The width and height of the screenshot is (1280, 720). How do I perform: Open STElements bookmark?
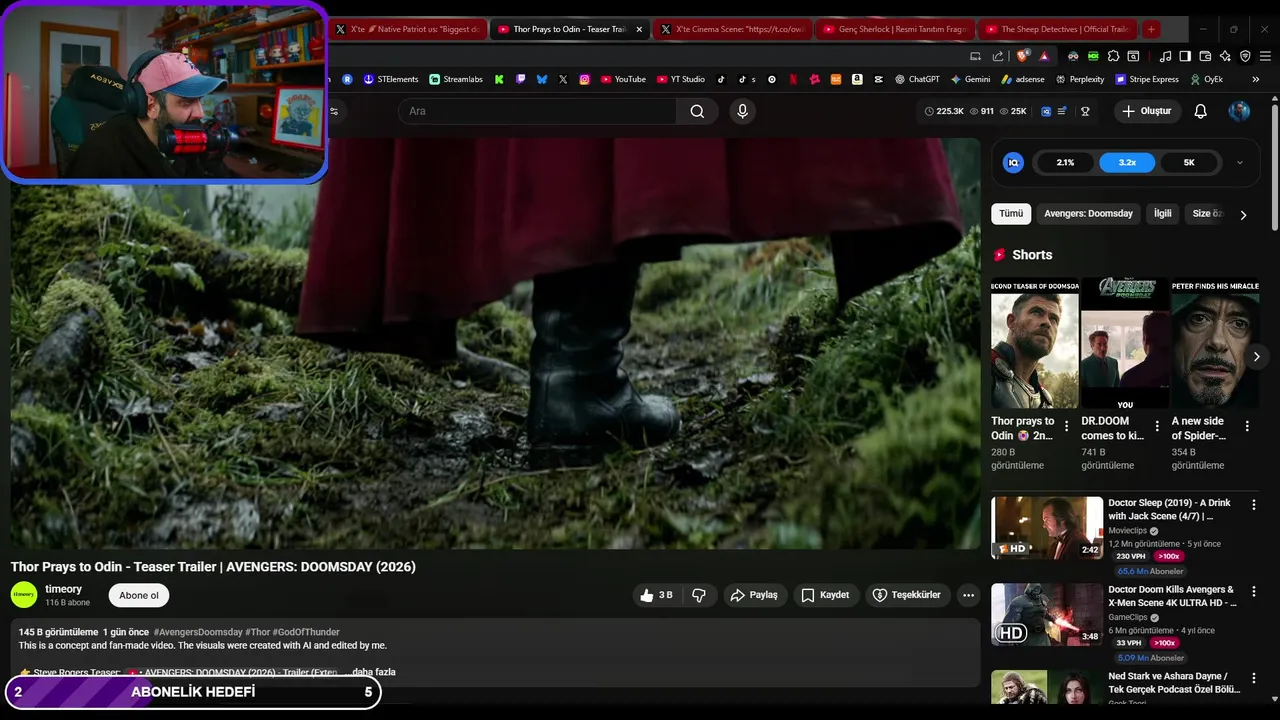click(391, 79)
